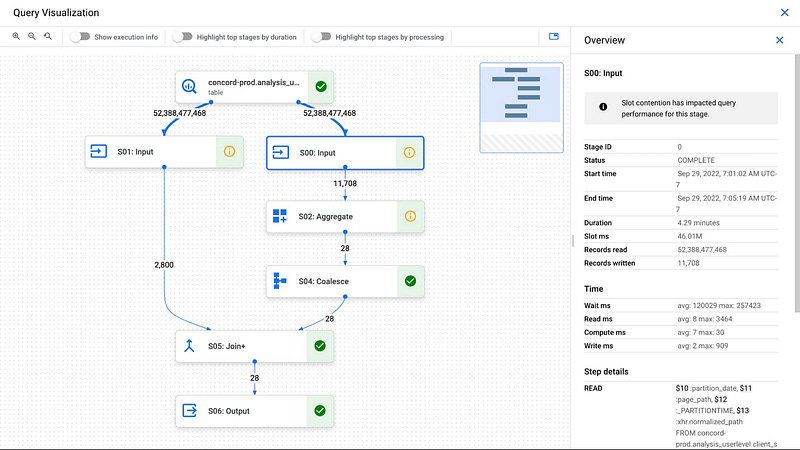Image resolution: width=800 pixels, height=450 pixels.
Task: Click the panel divider handle
Action: (x=572, y=240)
